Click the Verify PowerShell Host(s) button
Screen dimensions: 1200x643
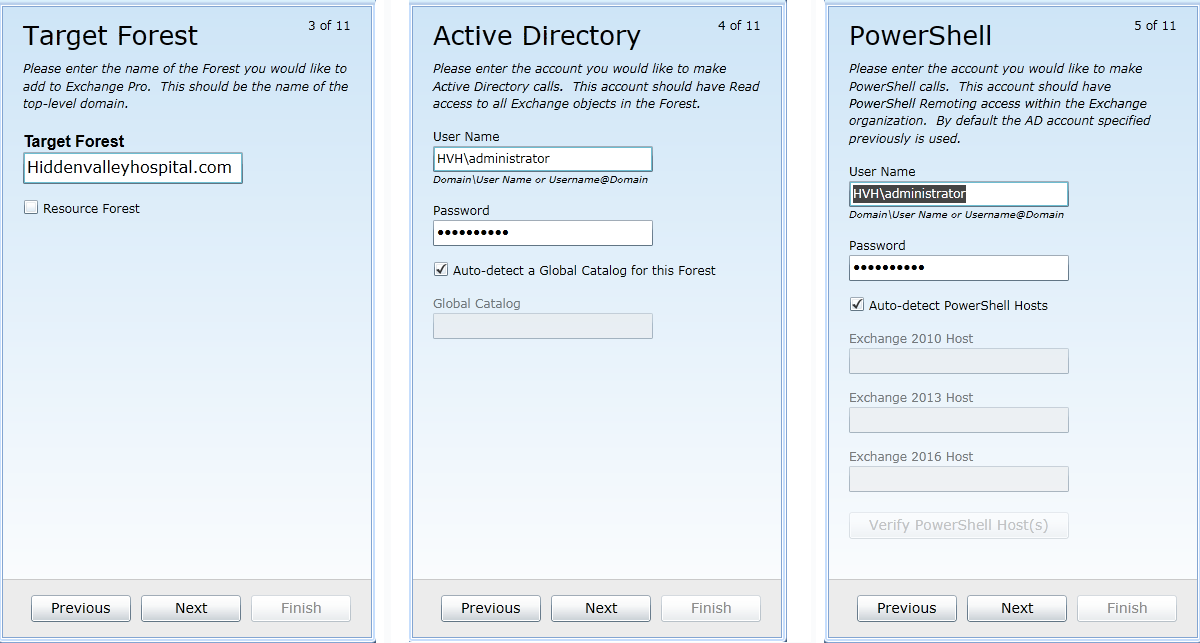[959, 525]
